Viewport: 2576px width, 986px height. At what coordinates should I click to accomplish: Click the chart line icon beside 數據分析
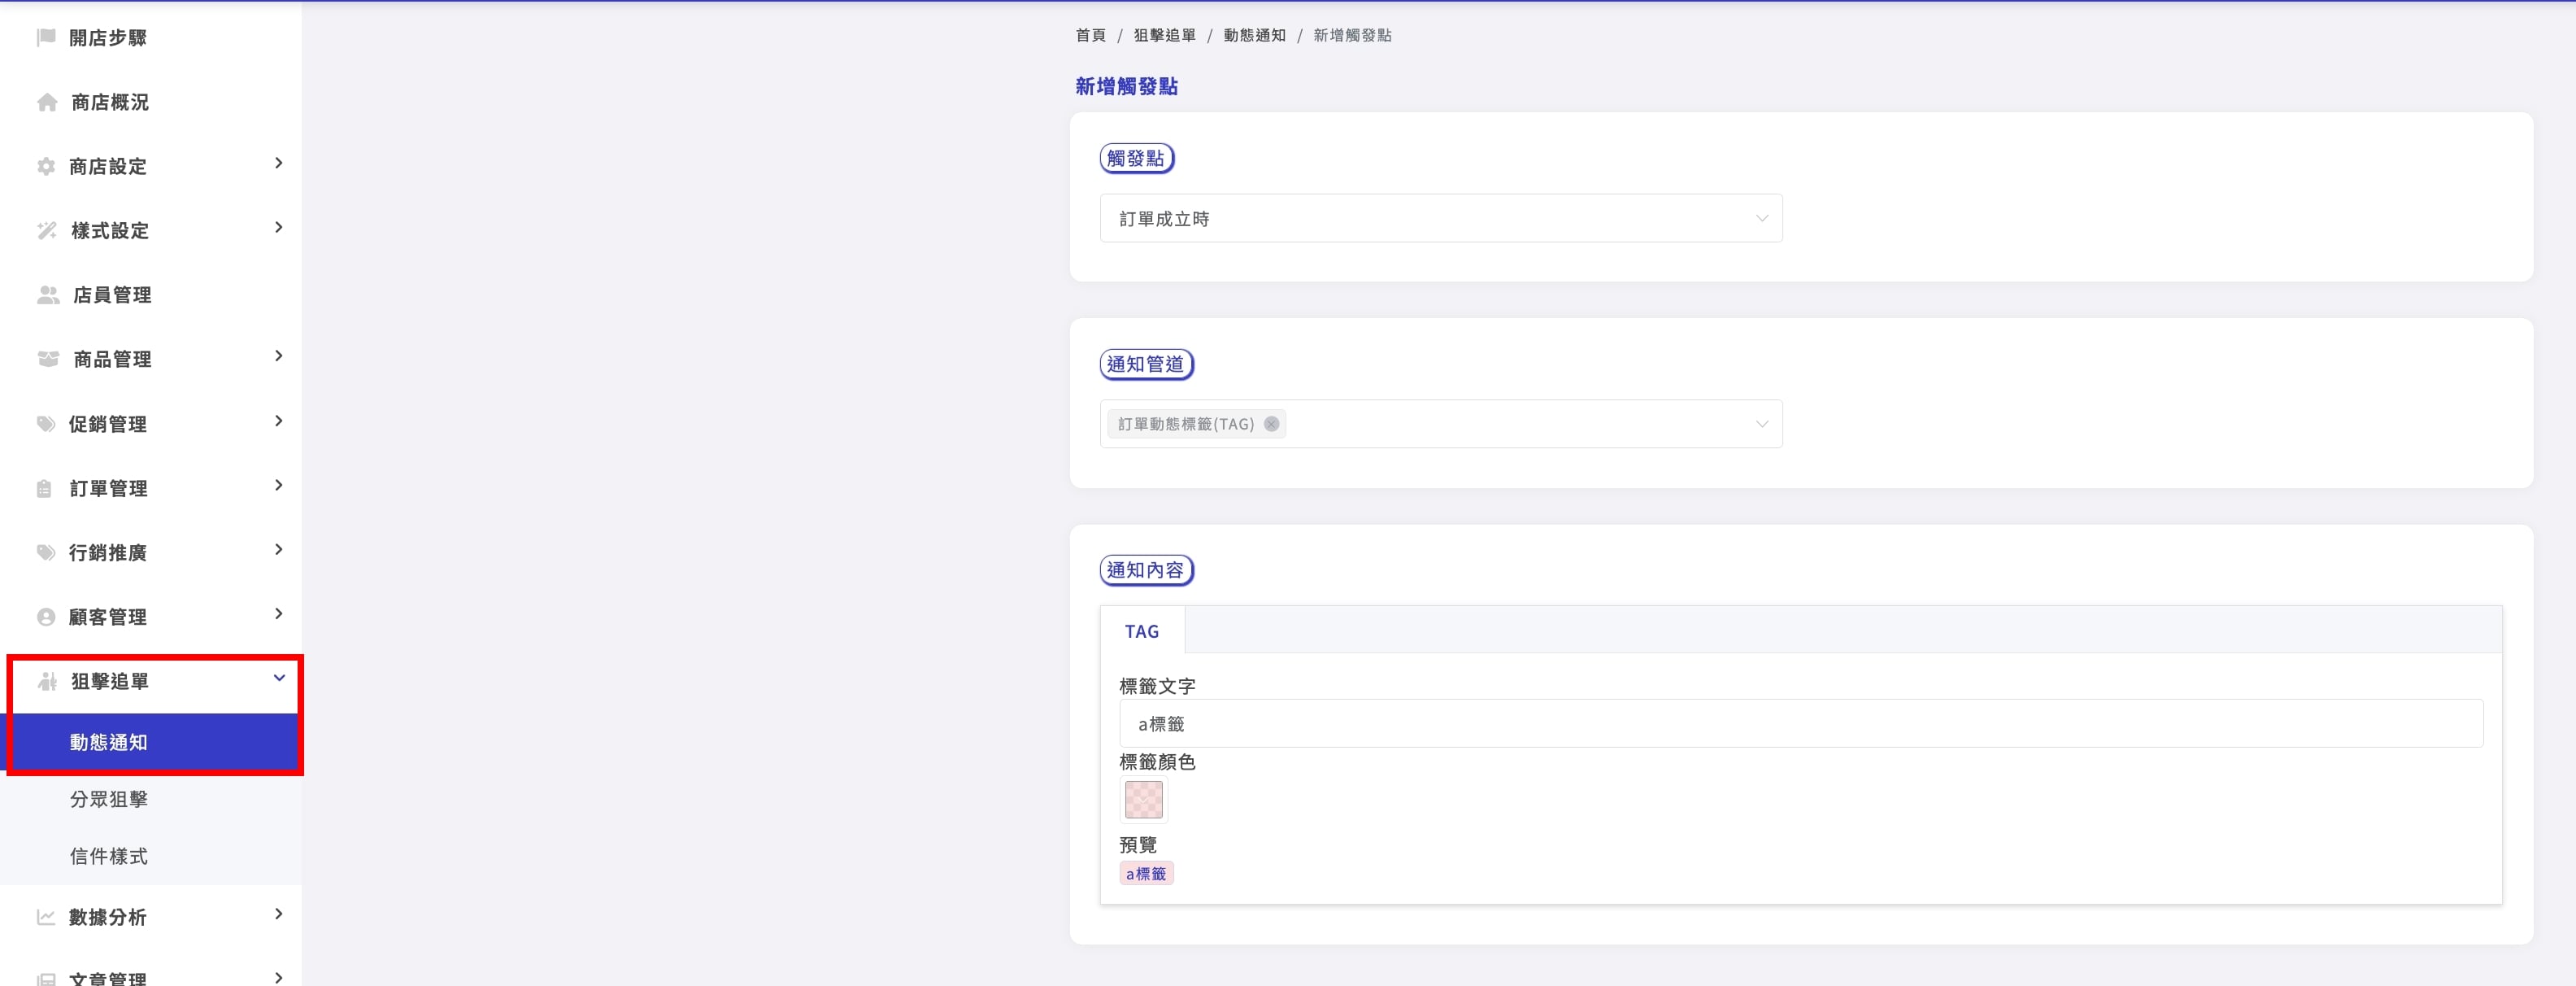pos(46,917)
